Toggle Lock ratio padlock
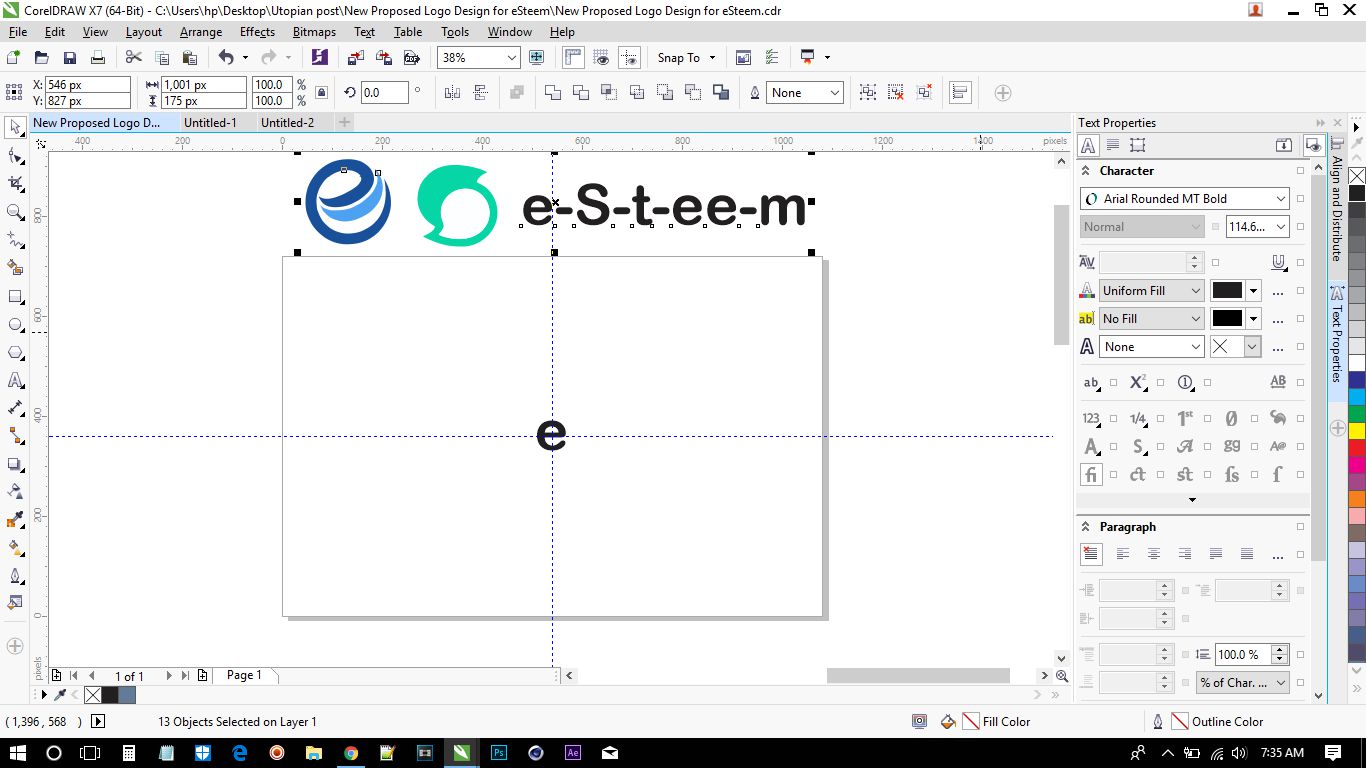The image size is (1366, 768). (321, 93)
